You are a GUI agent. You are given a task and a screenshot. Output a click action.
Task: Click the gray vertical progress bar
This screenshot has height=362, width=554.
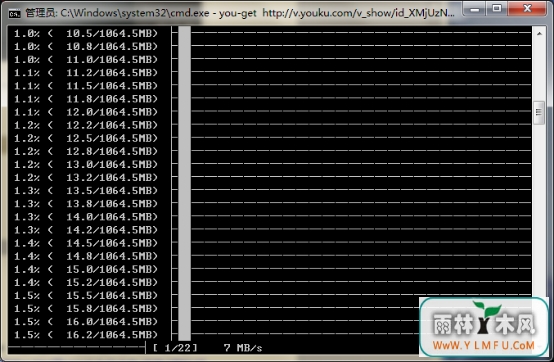pyautogui.click(x=184, y=183)
